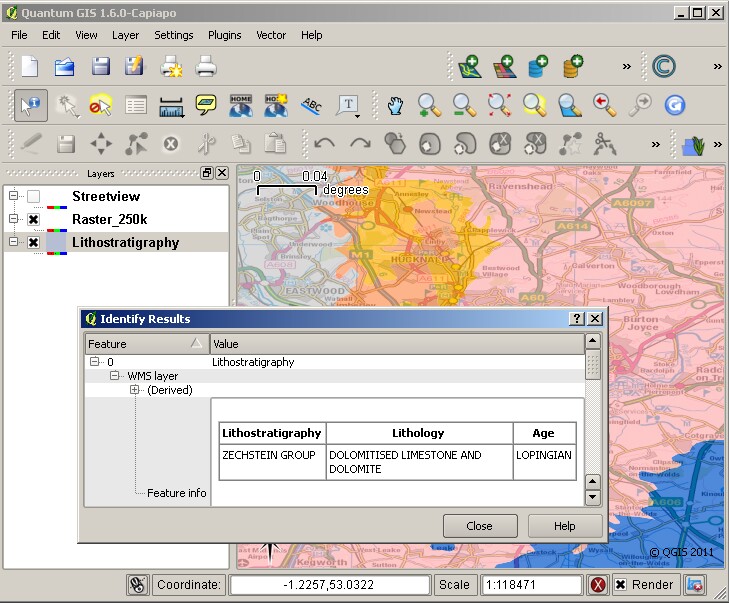This screenshot has height=603, width=729.
Task: Save the project with the floppy disk icon
Action: pos(100,66)
